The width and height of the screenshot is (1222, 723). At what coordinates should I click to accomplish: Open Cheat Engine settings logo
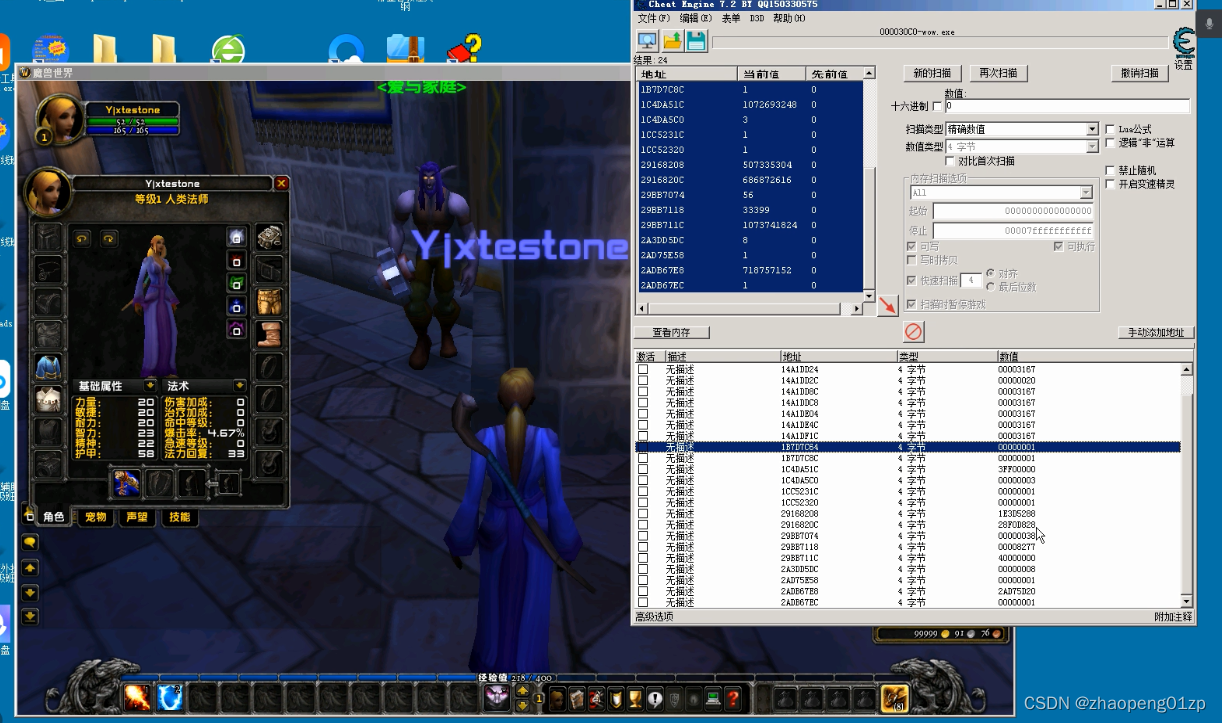tap(1183, 44)
